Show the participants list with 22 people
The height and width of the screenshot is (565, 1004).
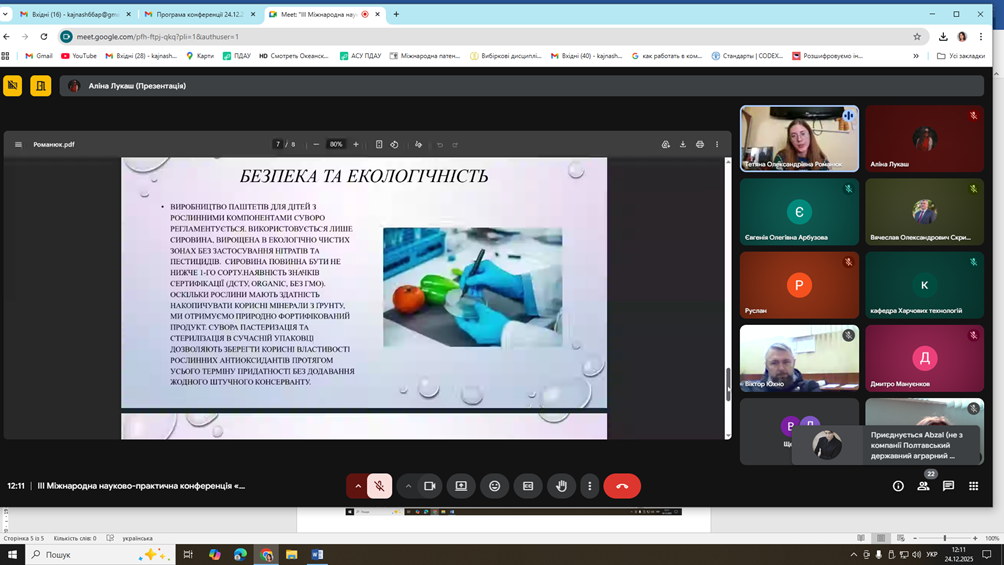click(x=923, y=486)
